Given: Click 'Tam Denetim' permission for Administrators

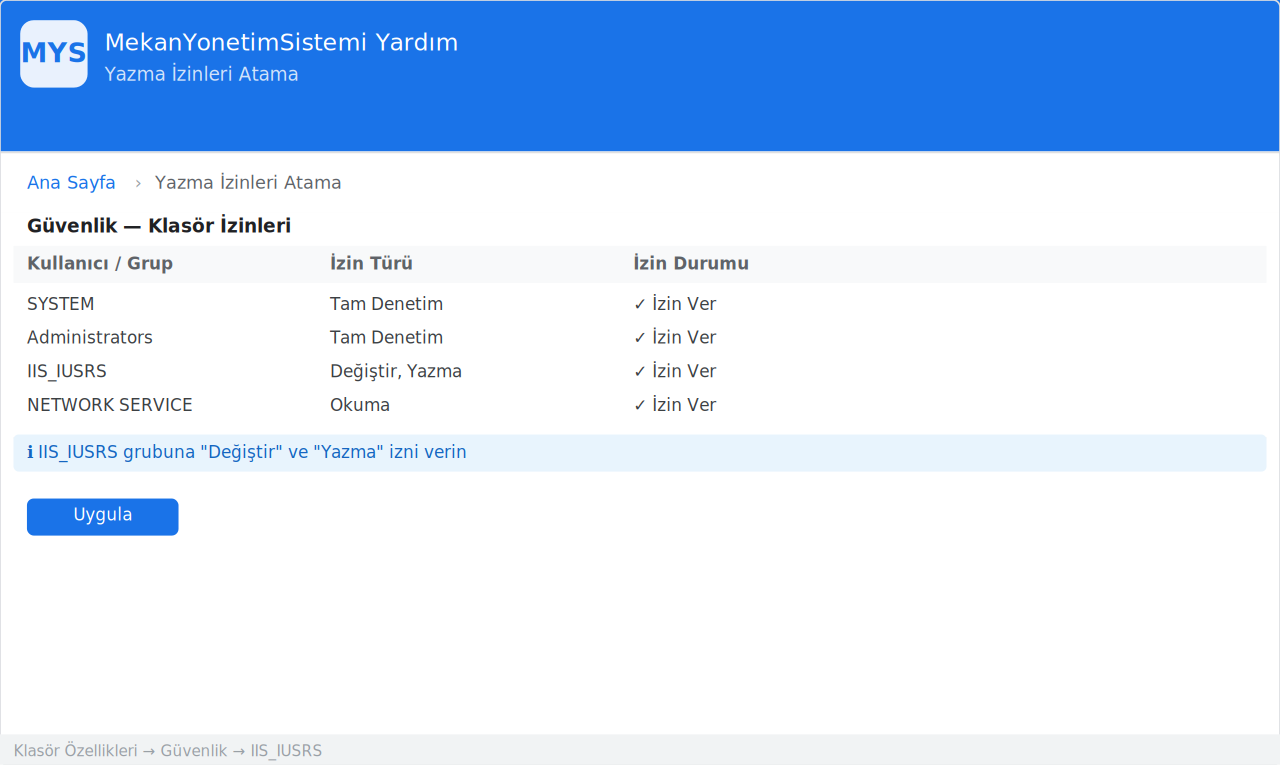Looking at the screenshot, I should click(386, 338).
